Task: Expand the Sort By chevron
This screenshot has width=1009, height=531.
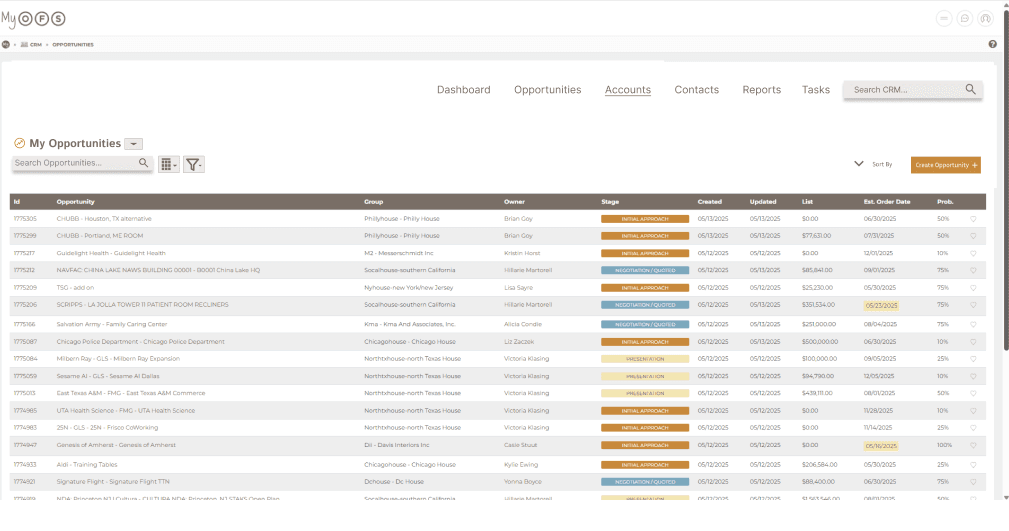Action: point(858,163)
